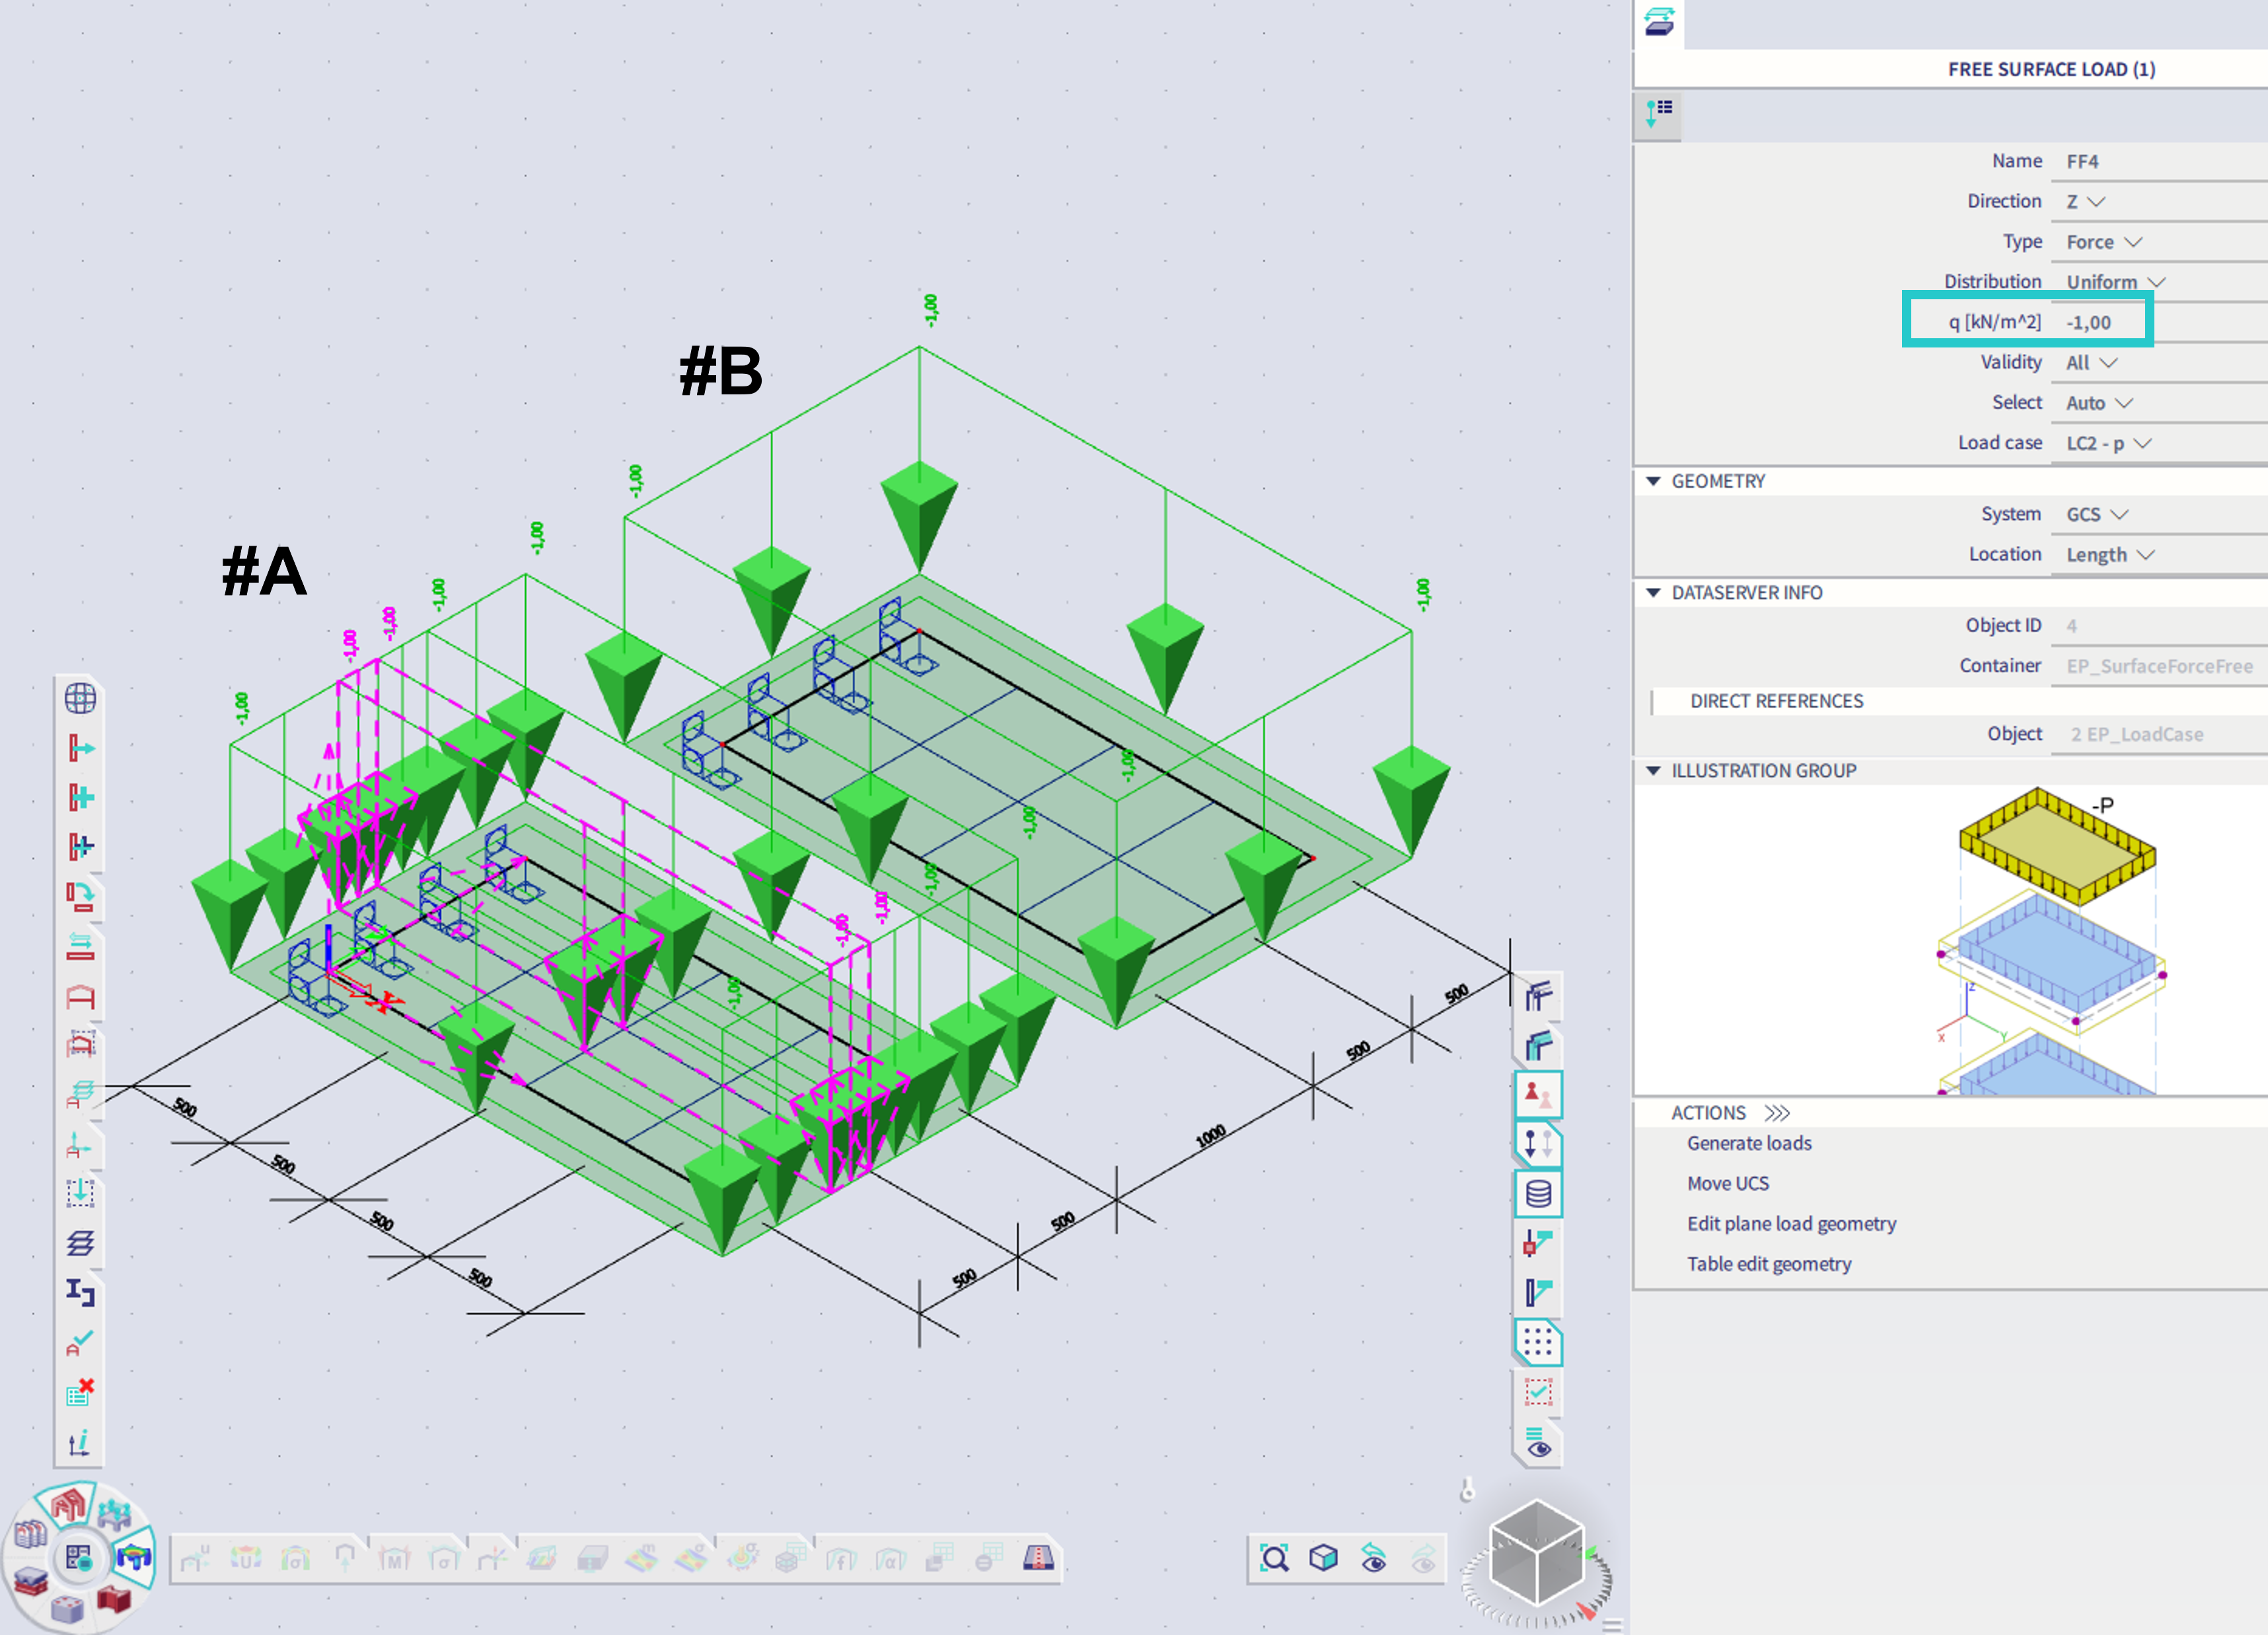
Task: Expand the ACTIONS chevron arrows
Action: coord(1777,1113)
